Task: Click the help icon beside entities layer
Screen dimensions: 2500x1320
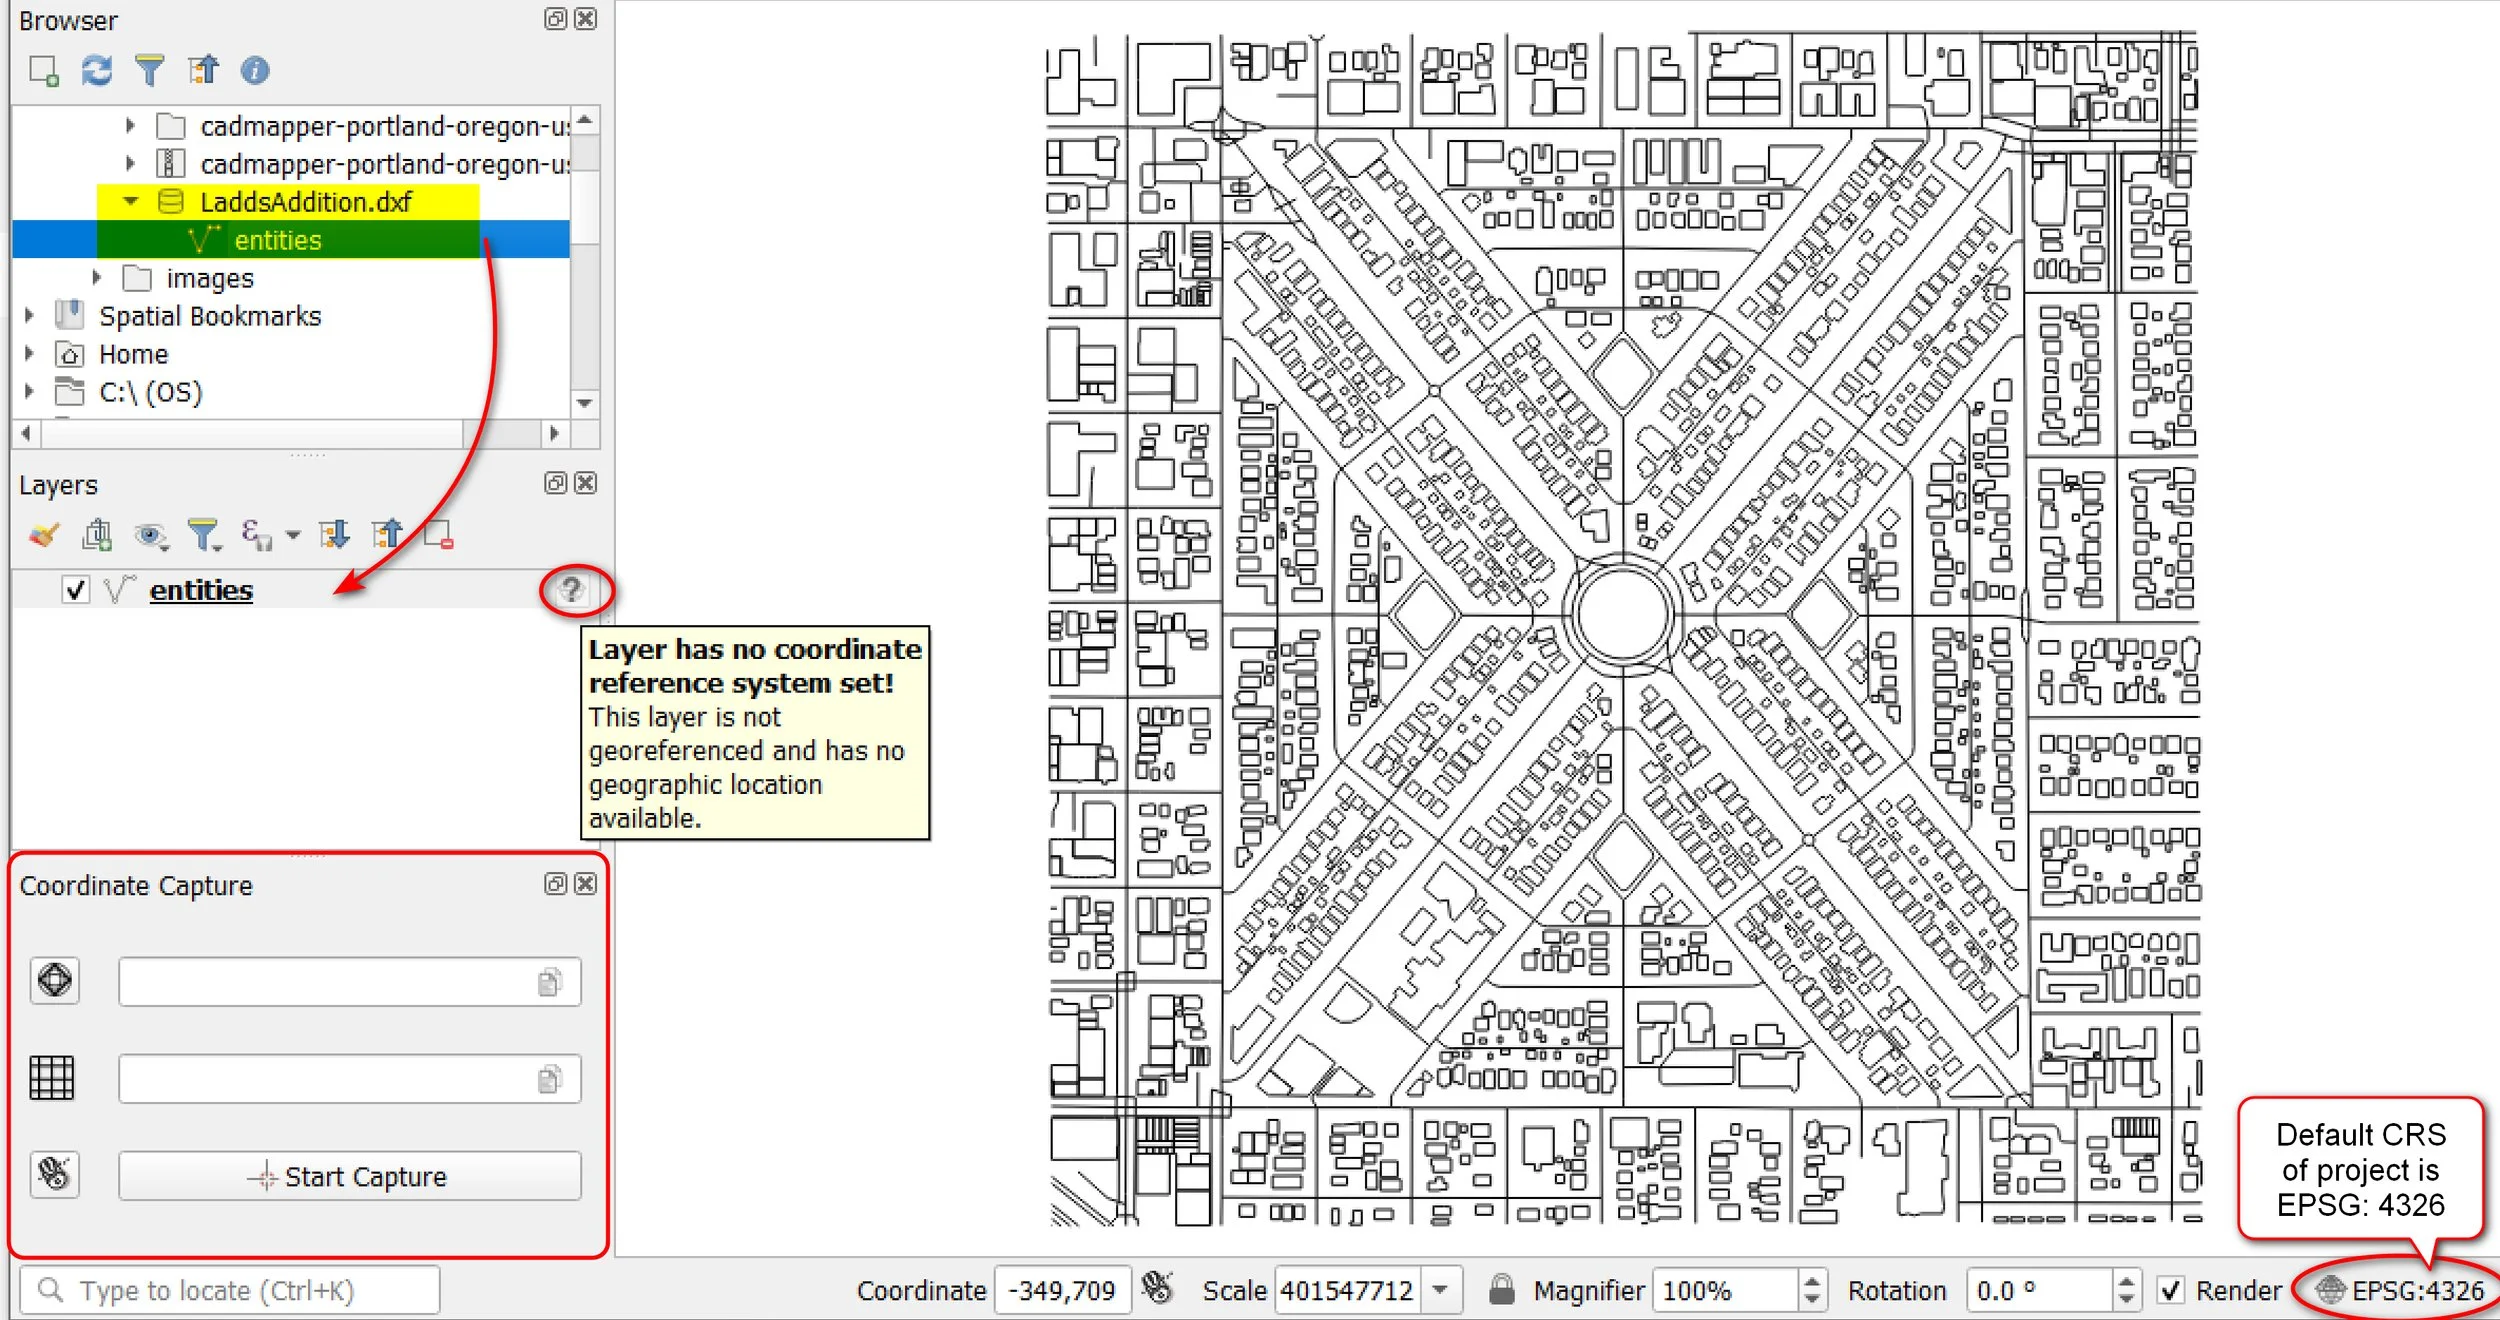Action: [571, 591]
